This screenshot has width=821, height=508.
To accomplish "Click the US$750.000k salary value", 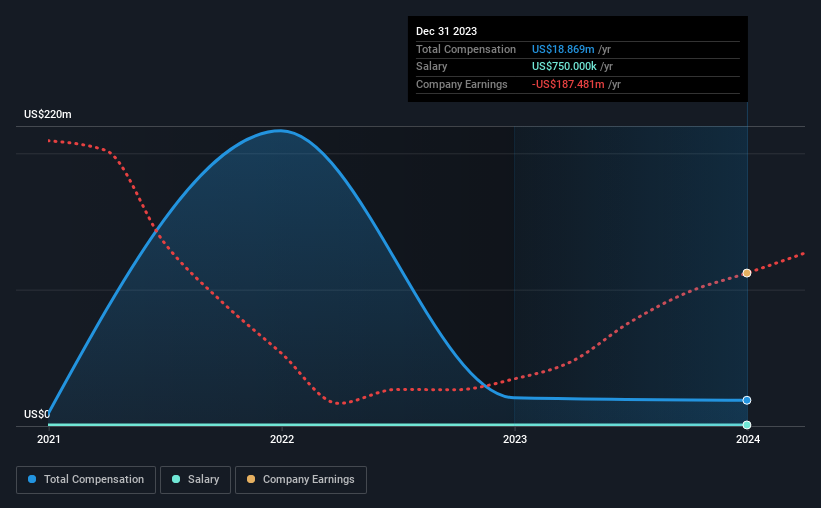I will (x=564, y=67).
